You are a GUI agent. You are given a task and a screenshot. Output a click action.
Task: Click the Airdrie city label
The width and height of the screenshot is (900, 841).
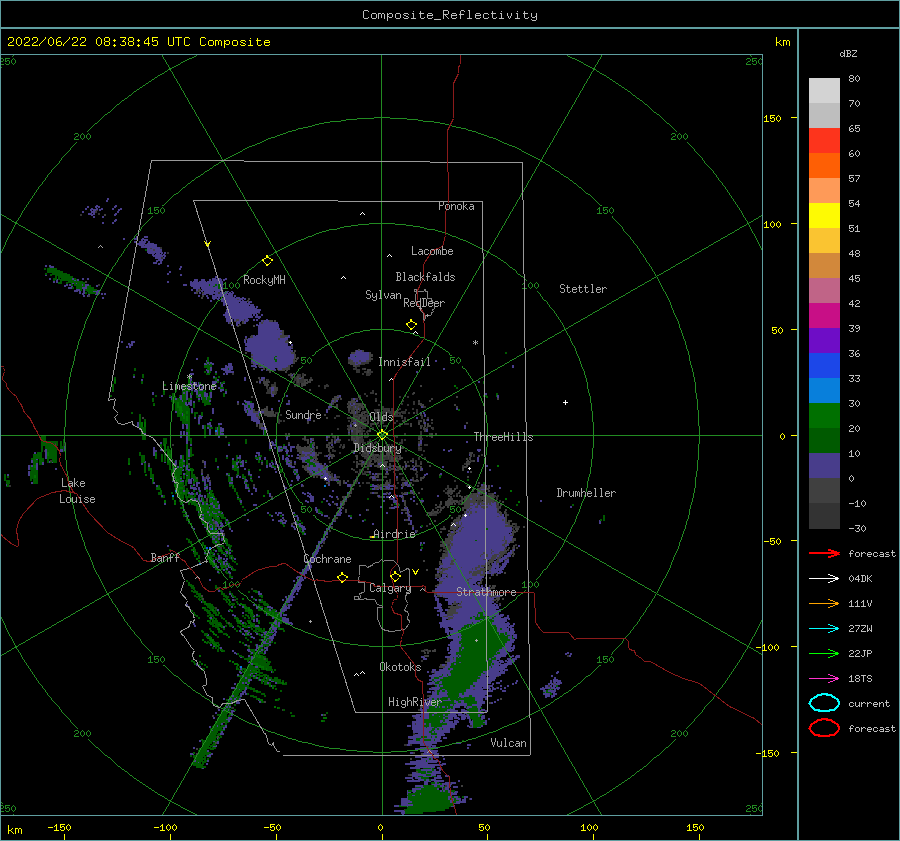[x=394, y=534]
